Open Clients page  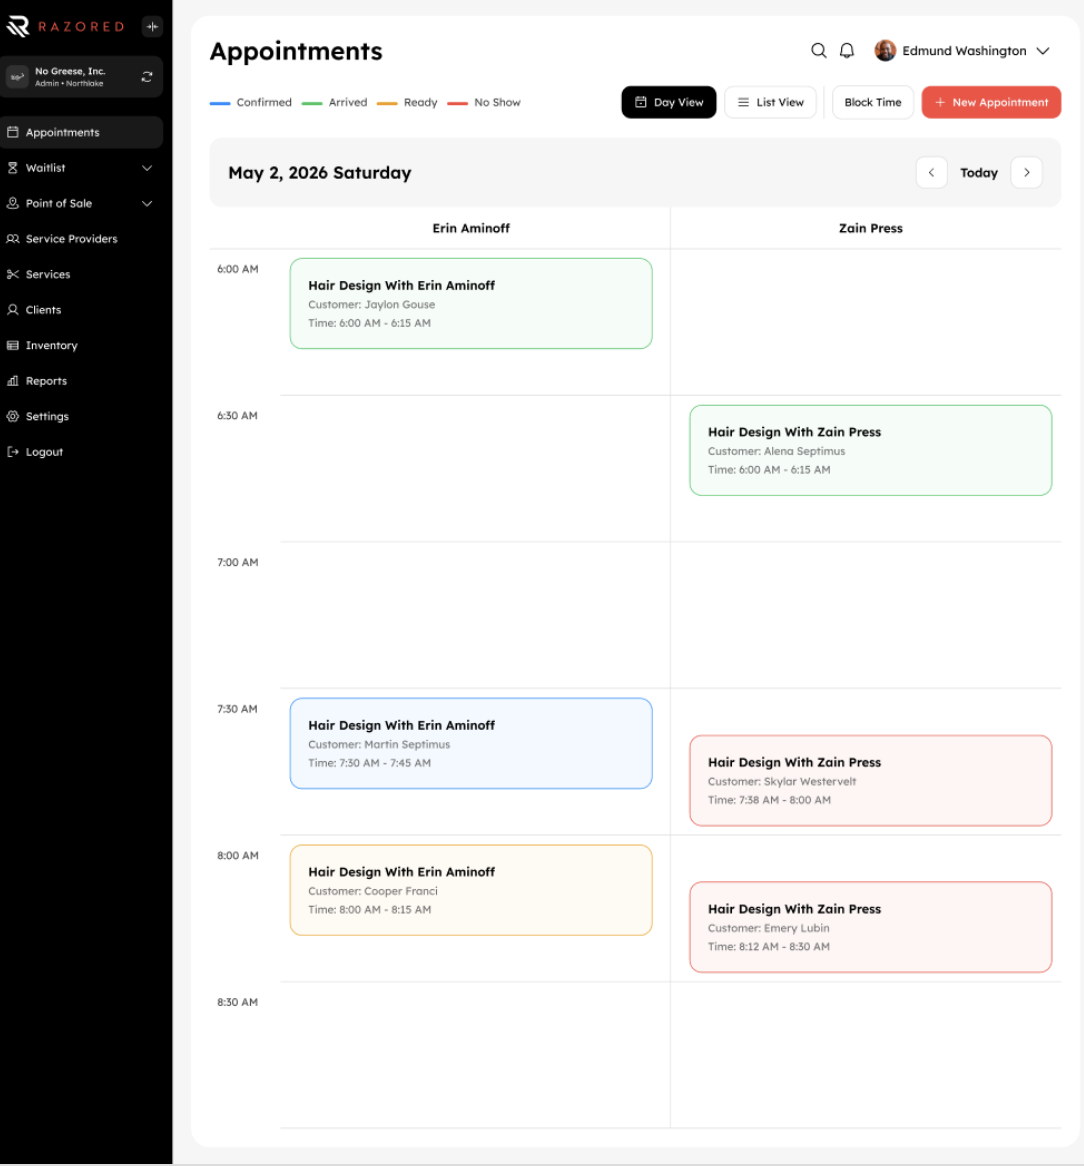tap(43, 310)
